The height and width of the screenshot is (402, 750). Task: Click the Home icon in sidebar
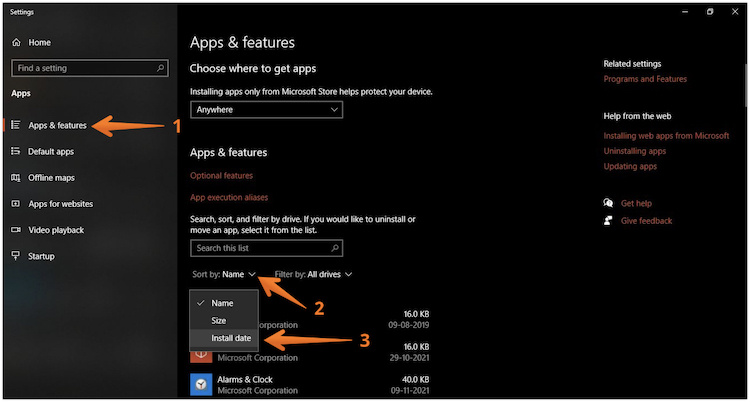[16, 43]
